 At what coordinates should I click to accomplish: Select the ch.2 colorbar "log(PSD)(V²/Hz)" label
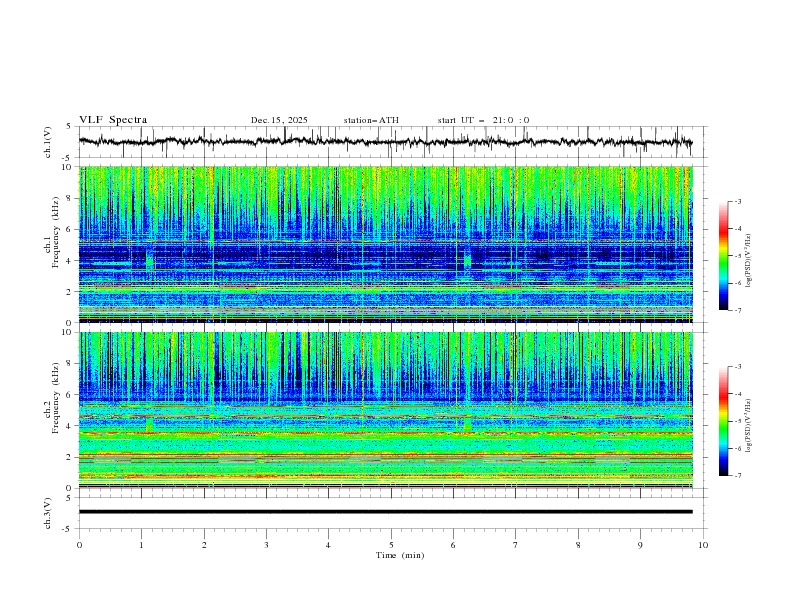pyautogui.click(x=748, y=425)
